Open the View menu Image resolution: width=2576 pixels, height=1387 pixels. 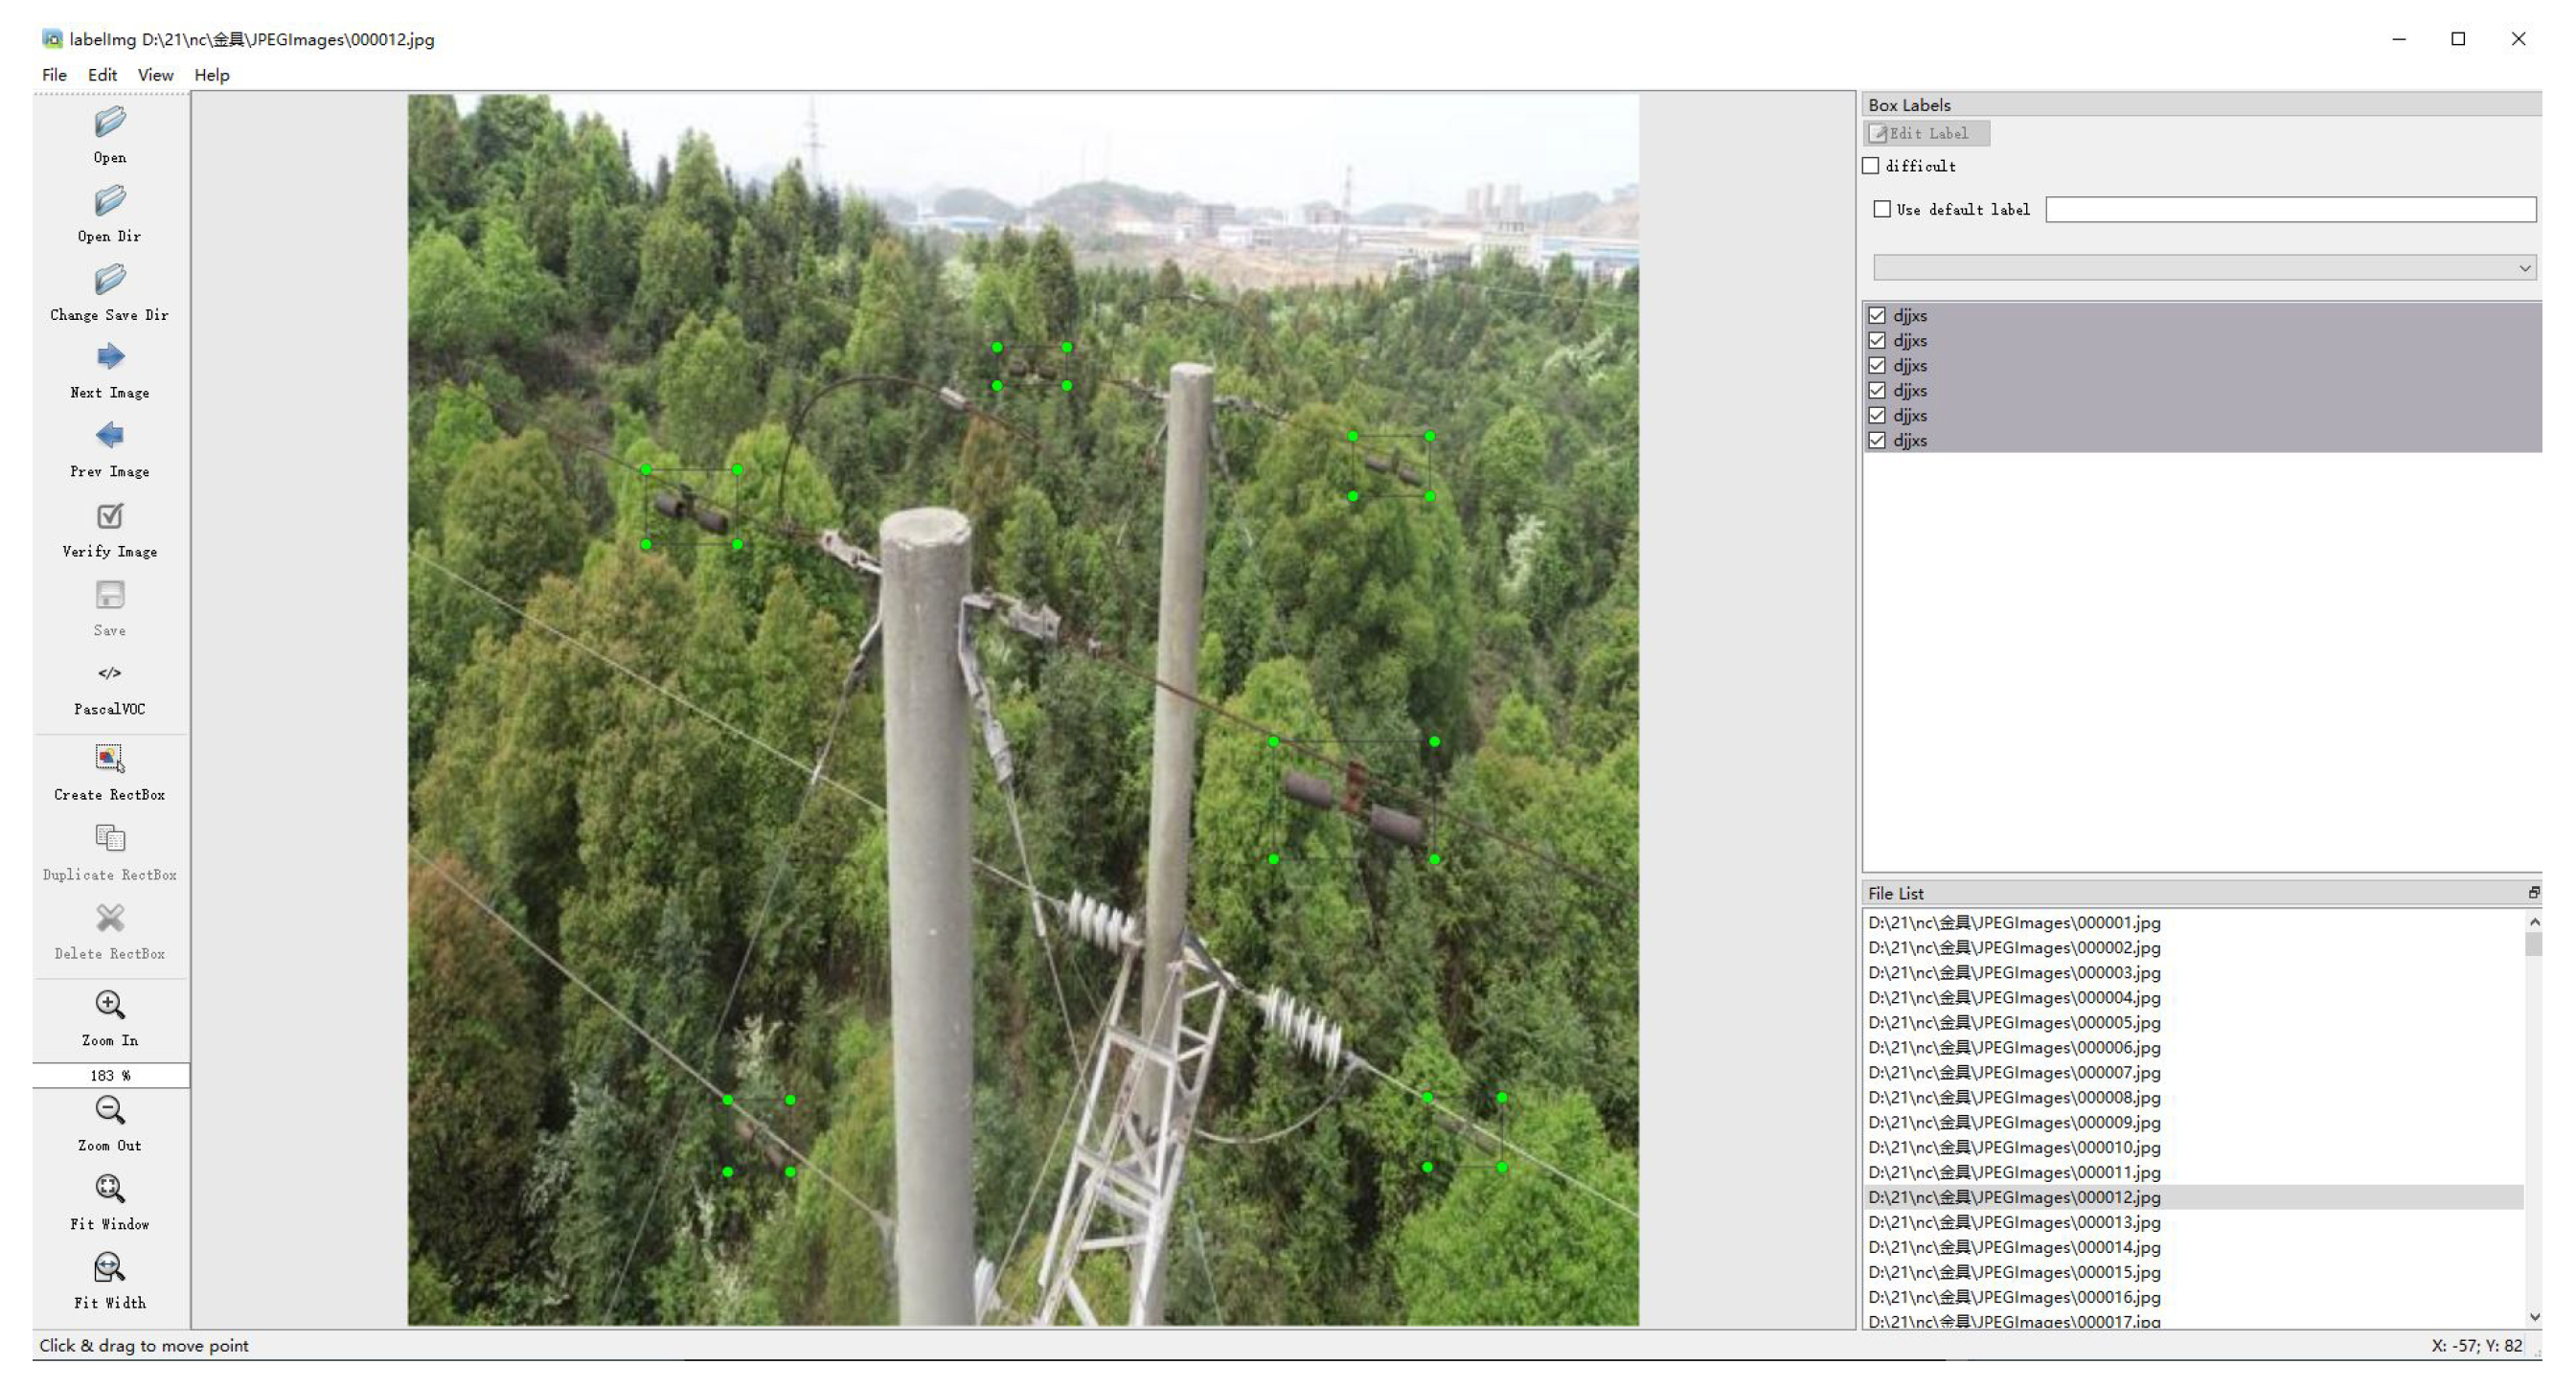tap(155, 75)
